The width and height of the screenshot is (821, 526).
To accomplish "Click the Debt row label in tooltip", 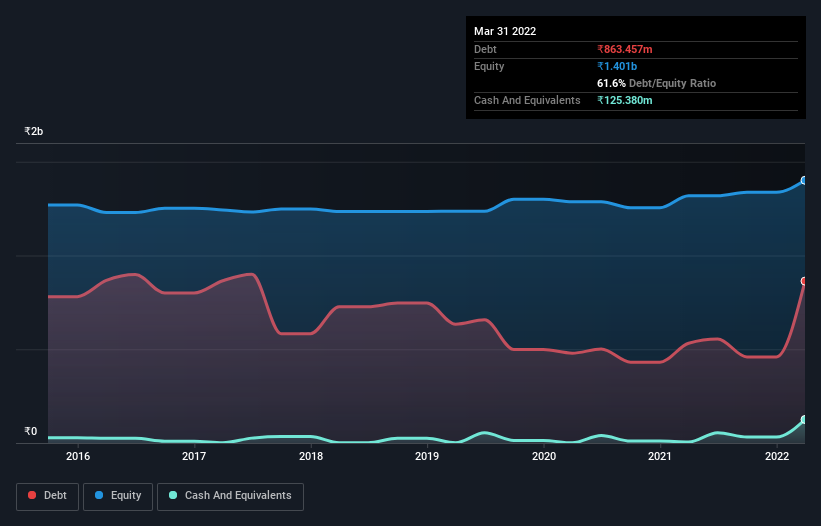I will 485,49.
